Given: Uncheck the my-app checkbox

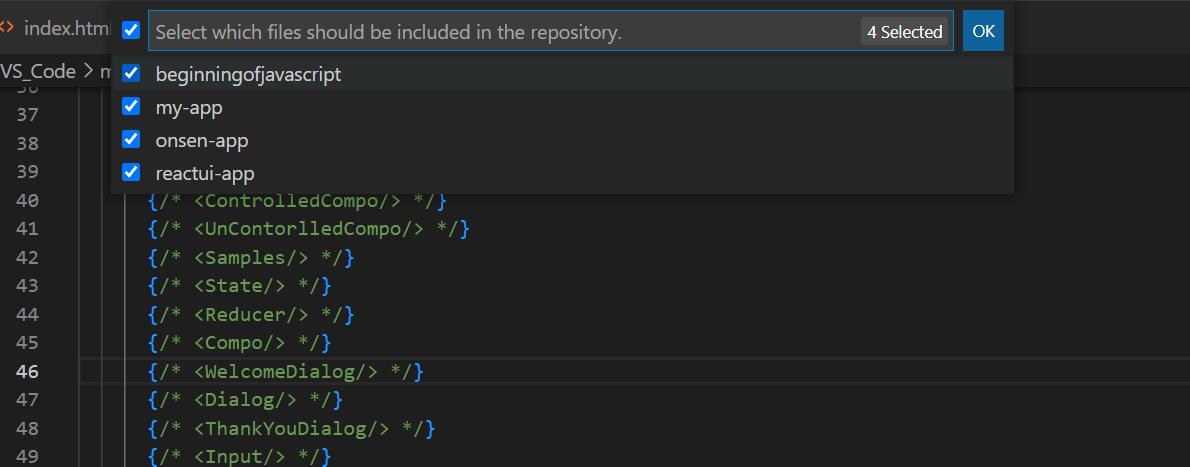Looking at the screenshot, I should pos(131,107).
